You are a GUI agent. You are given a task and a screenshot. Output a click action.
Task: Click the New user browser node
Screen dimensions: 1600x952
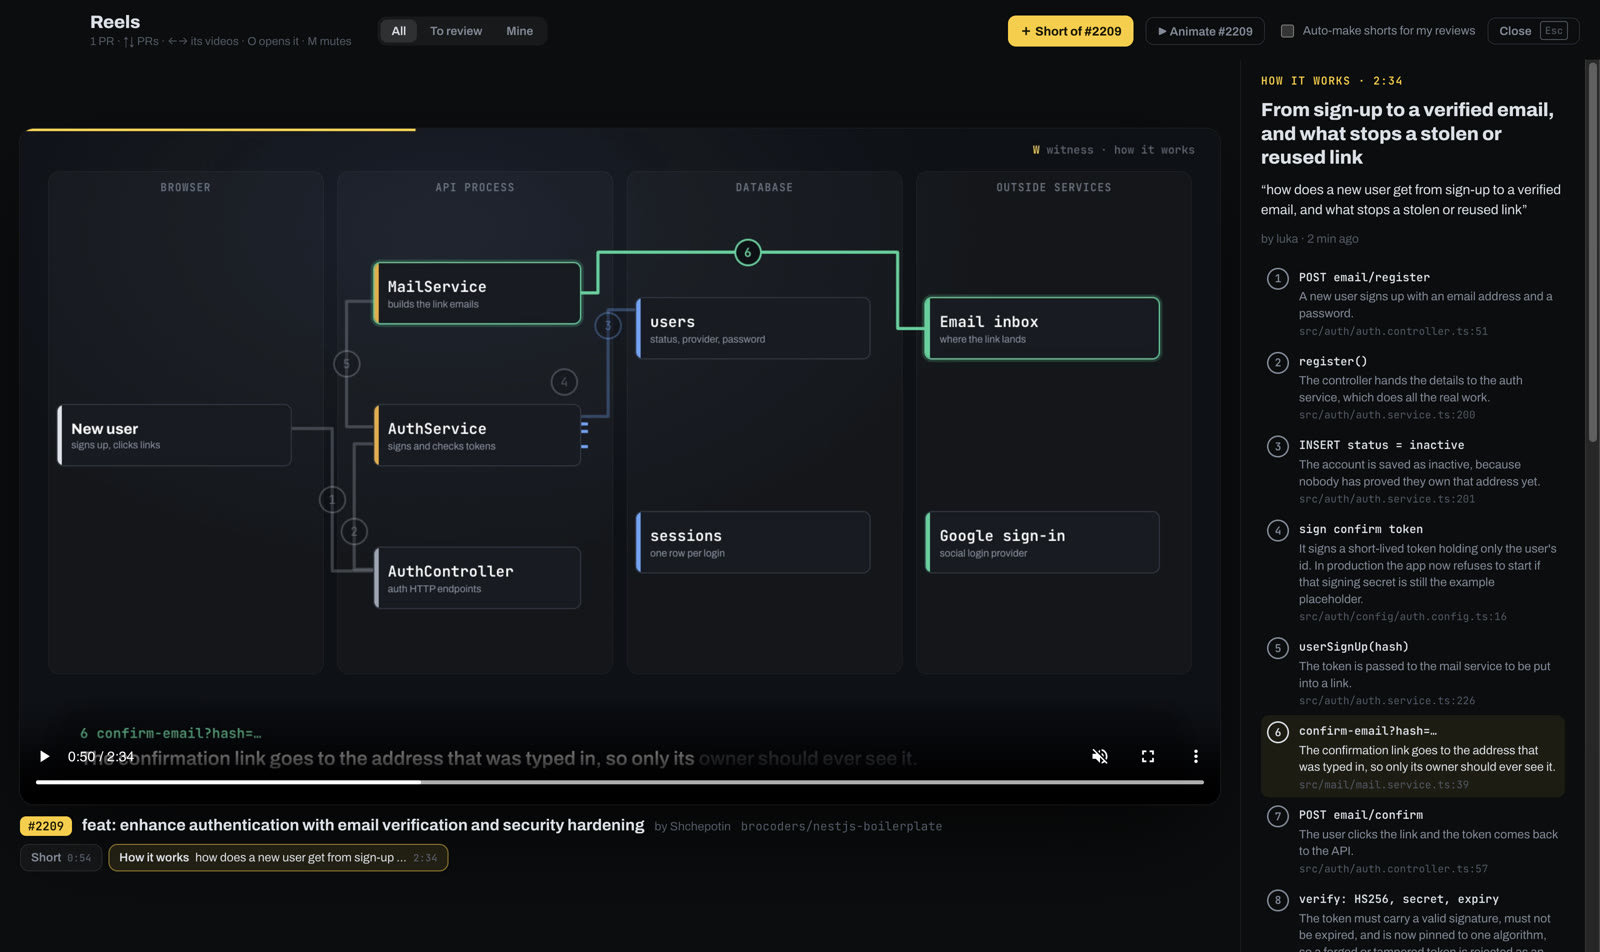pyautogui.click(x=174, y=436)
